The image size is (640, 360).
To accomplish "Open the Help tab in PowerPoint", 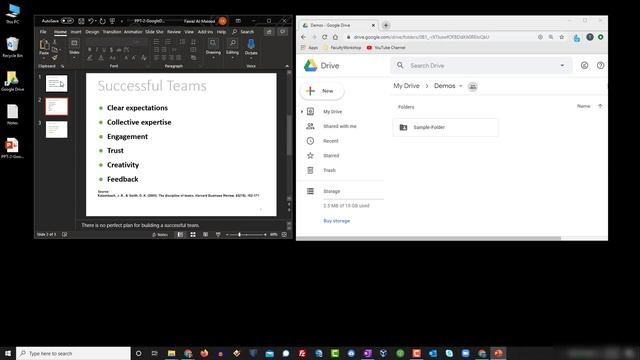I will coord(221,32).
